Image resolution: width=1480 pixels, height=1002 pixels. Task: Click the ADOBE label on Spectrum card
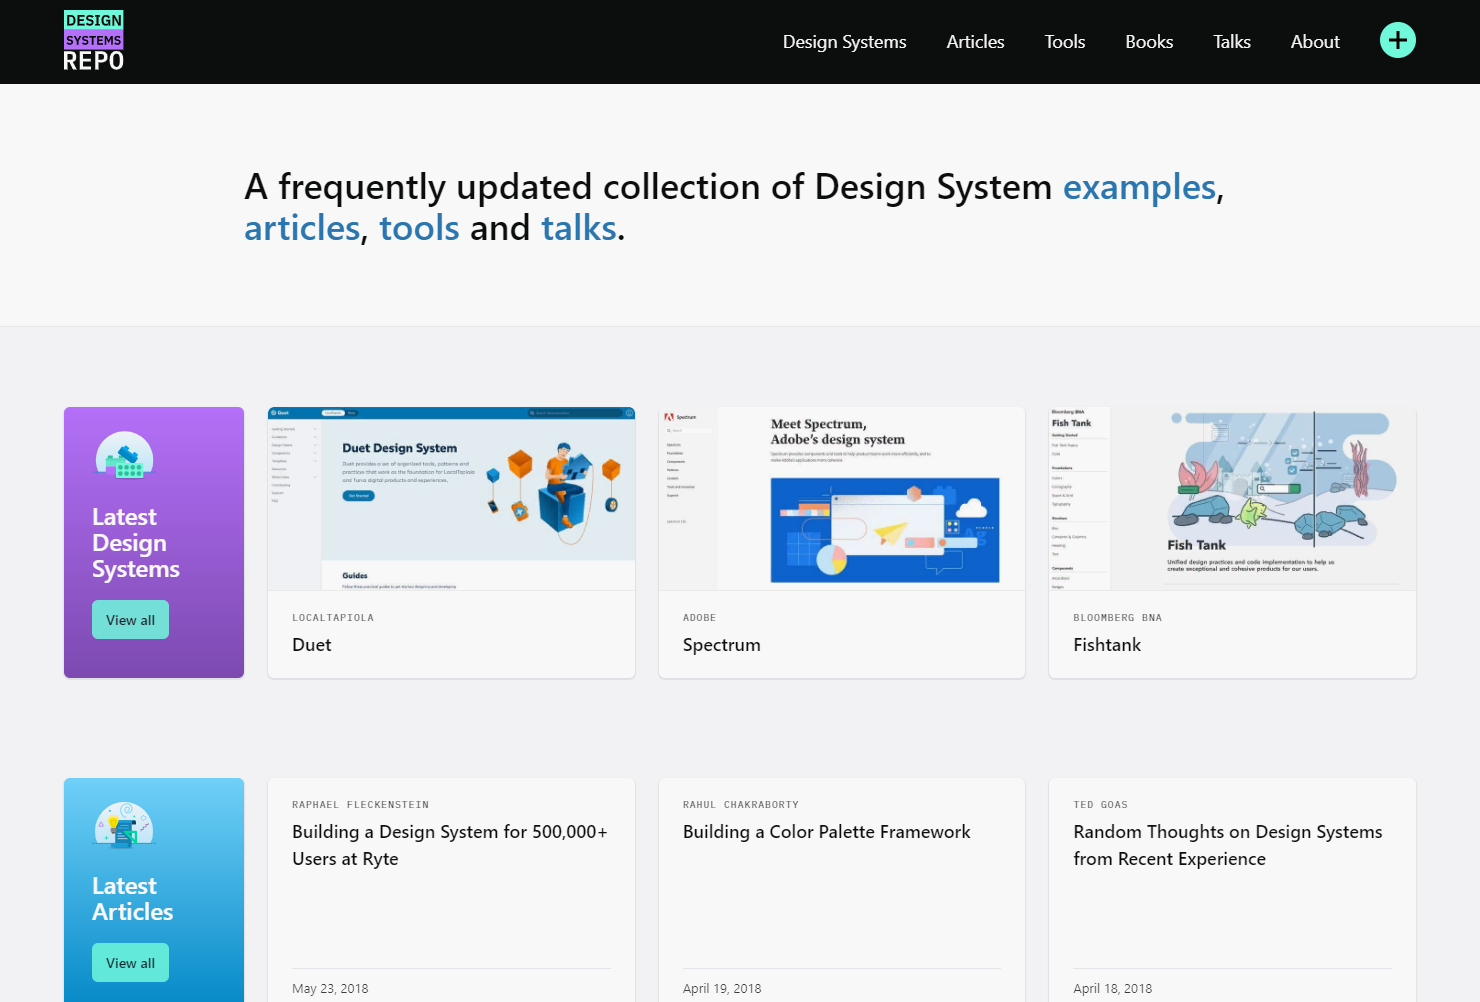pos(699,618)
